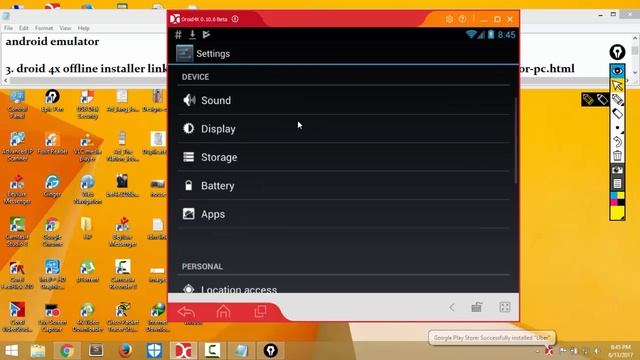Click the Display brightness icon

[189, 129]
